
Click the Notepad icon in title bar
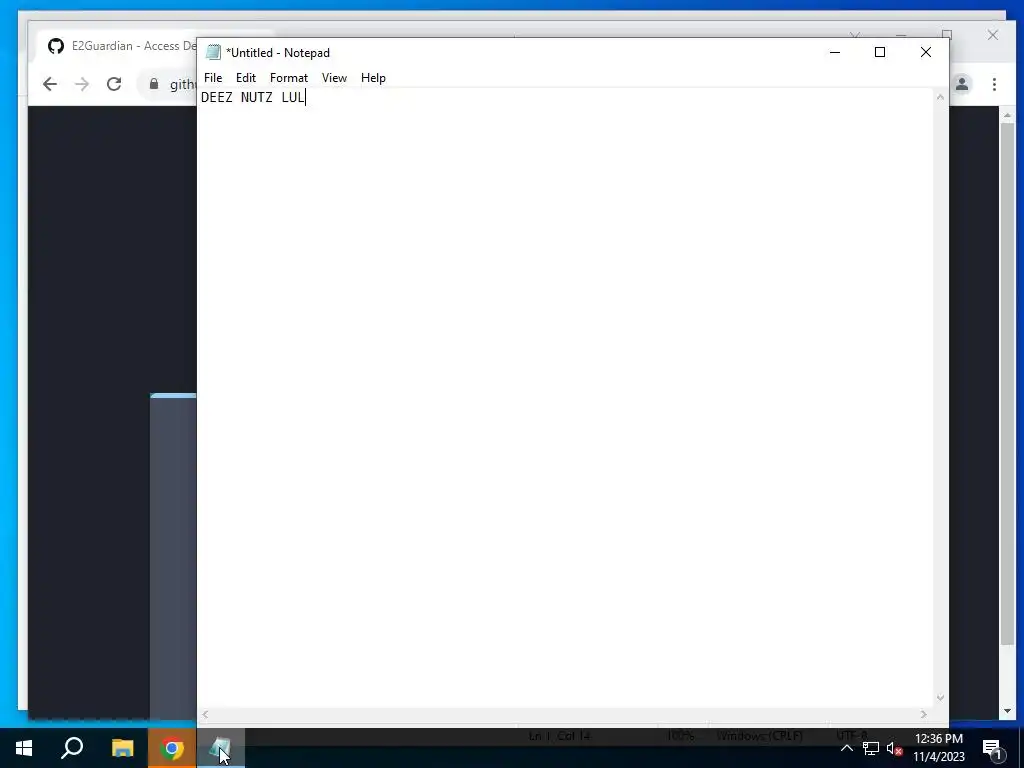[213, 53]
